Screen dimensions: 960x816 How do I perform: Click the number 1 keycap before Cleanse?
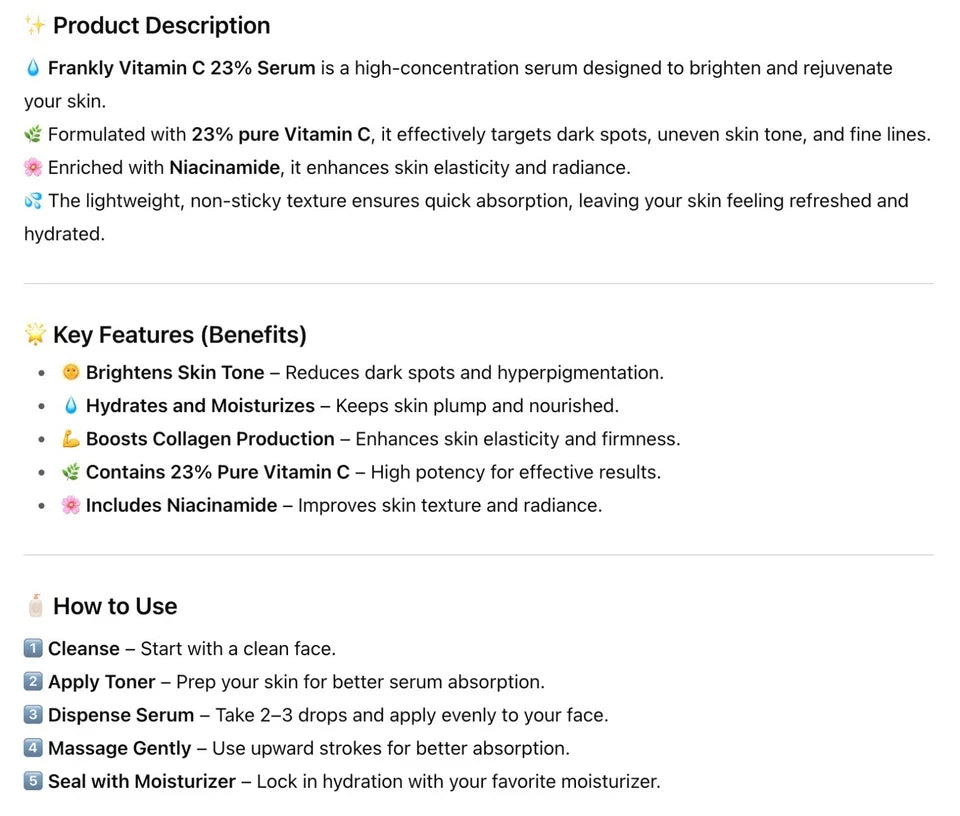point(33,648)
